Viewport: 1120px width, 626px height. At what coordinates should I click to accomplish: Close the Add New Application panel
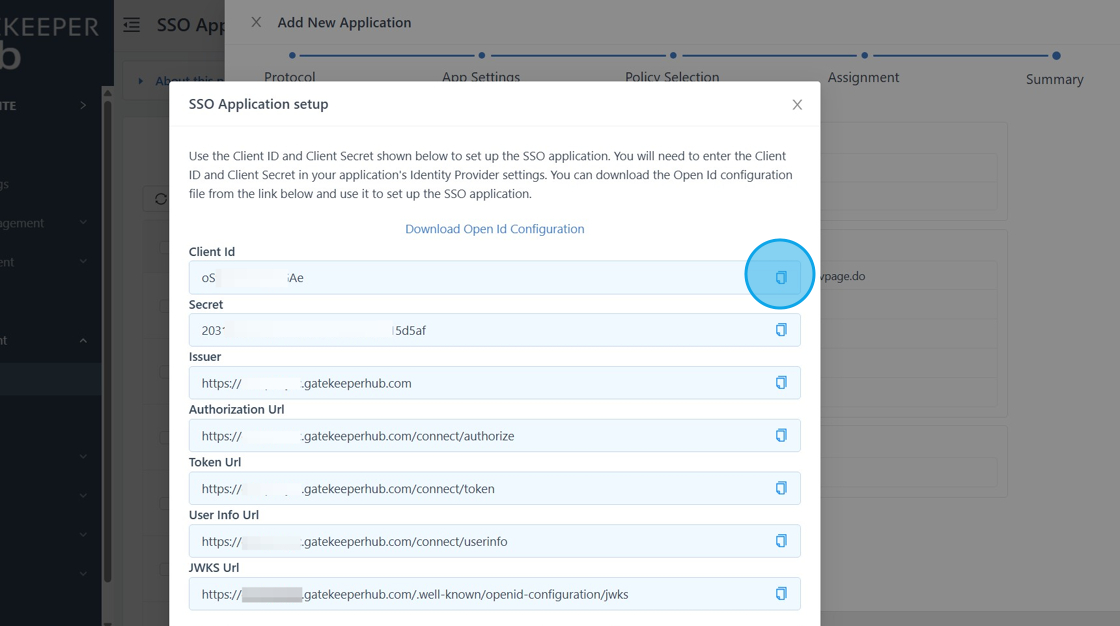point(256,22)
